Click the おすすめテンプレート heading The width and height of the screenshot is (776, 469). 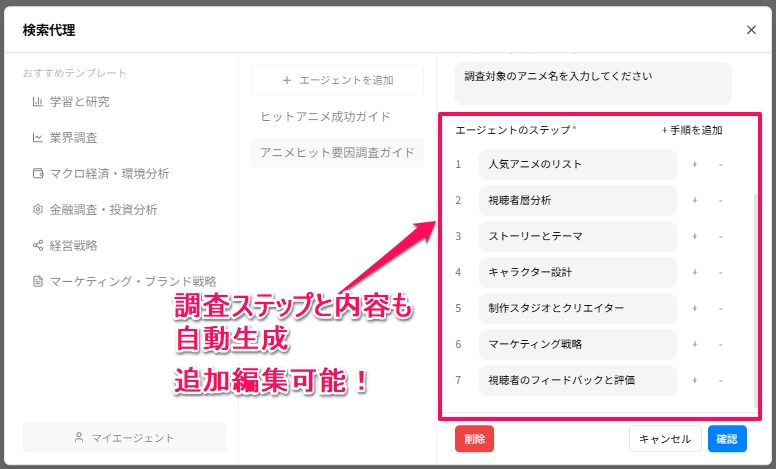(x=75, y=73)
